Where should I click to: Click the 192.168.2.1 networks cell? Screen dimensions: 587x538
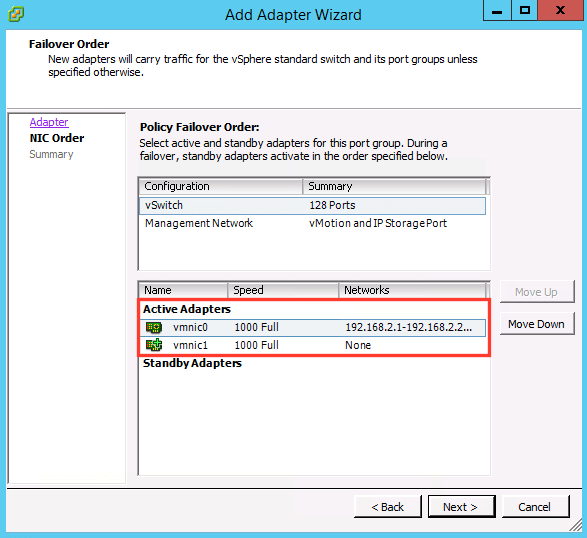click(408, 328)
